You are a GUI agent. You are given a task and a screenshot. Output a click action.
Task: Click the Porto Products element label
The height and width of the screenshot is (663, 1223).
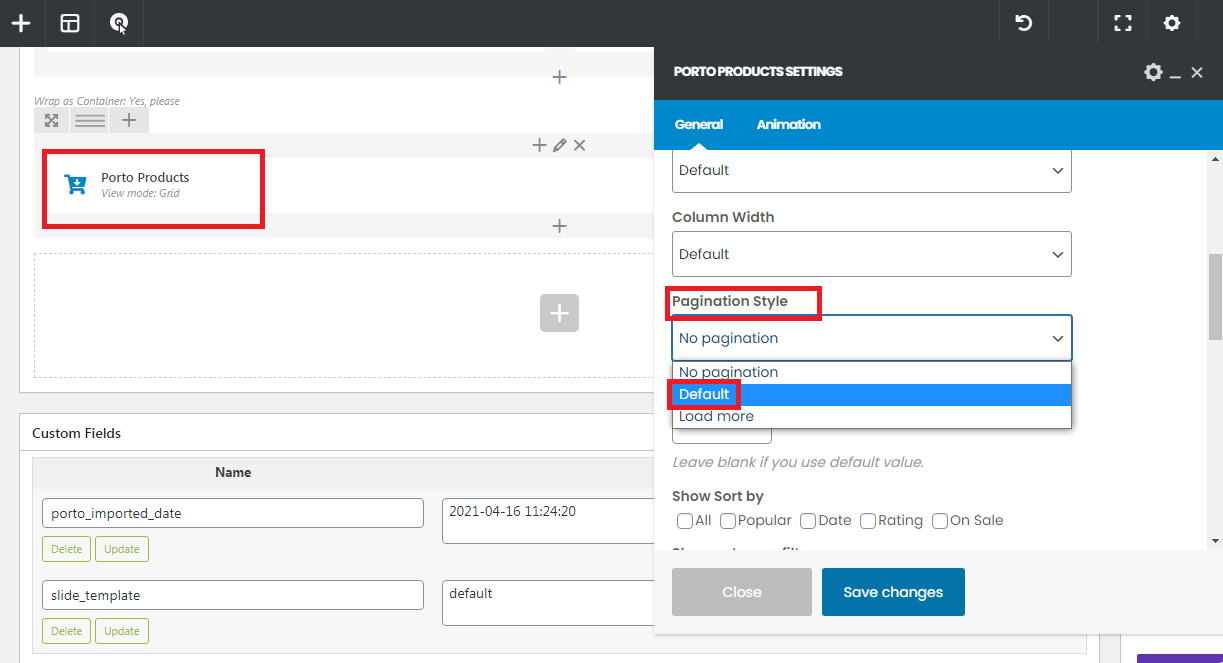click(145, 177)
